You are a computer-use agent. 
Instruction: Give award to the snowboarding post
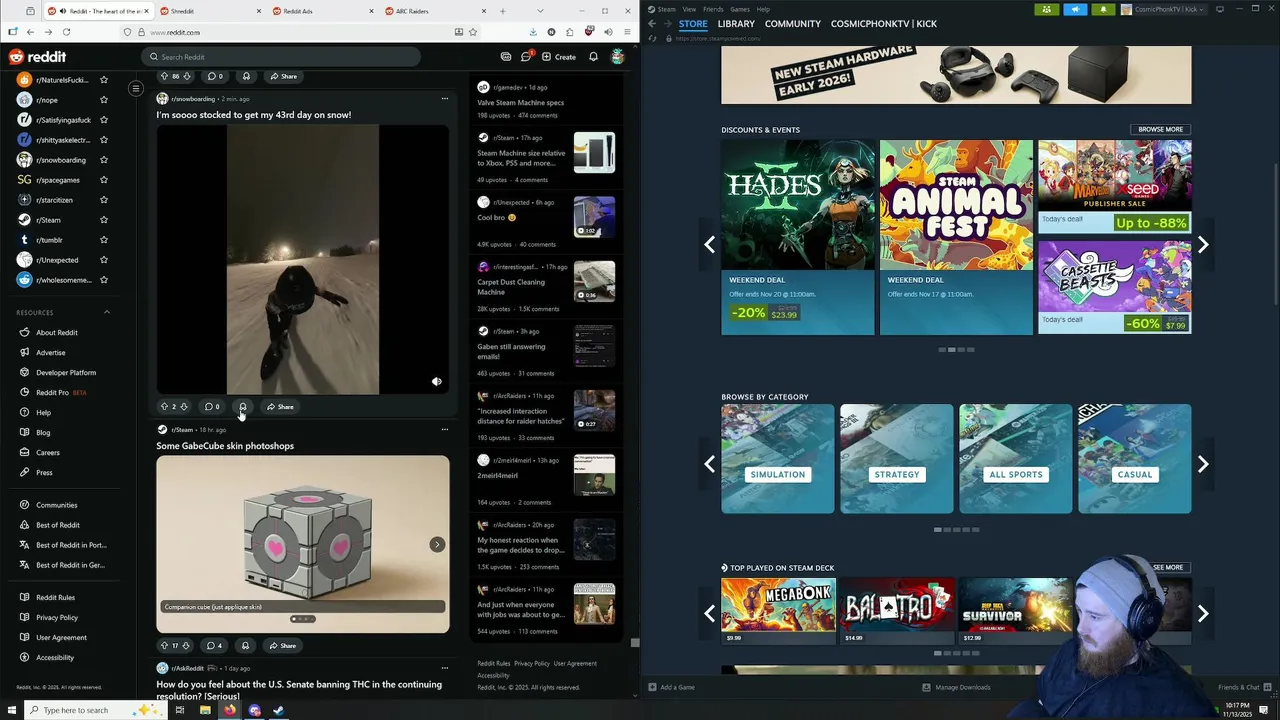[x=243, y=407]
